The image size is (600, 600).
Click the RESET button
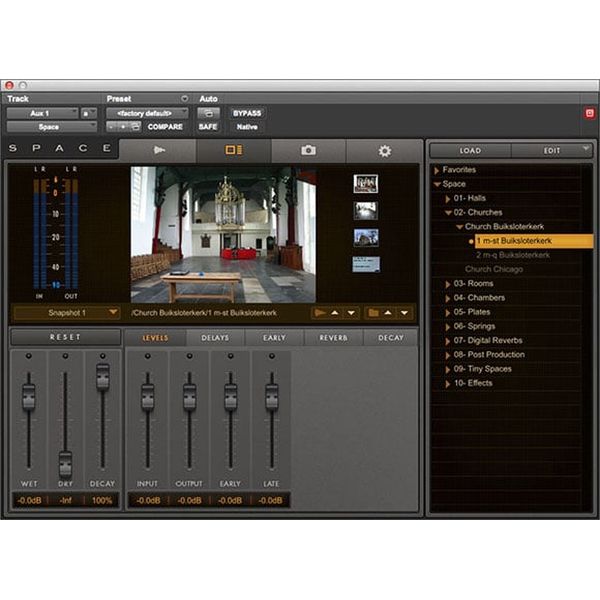pyautogui.click(x=65, y=337)
